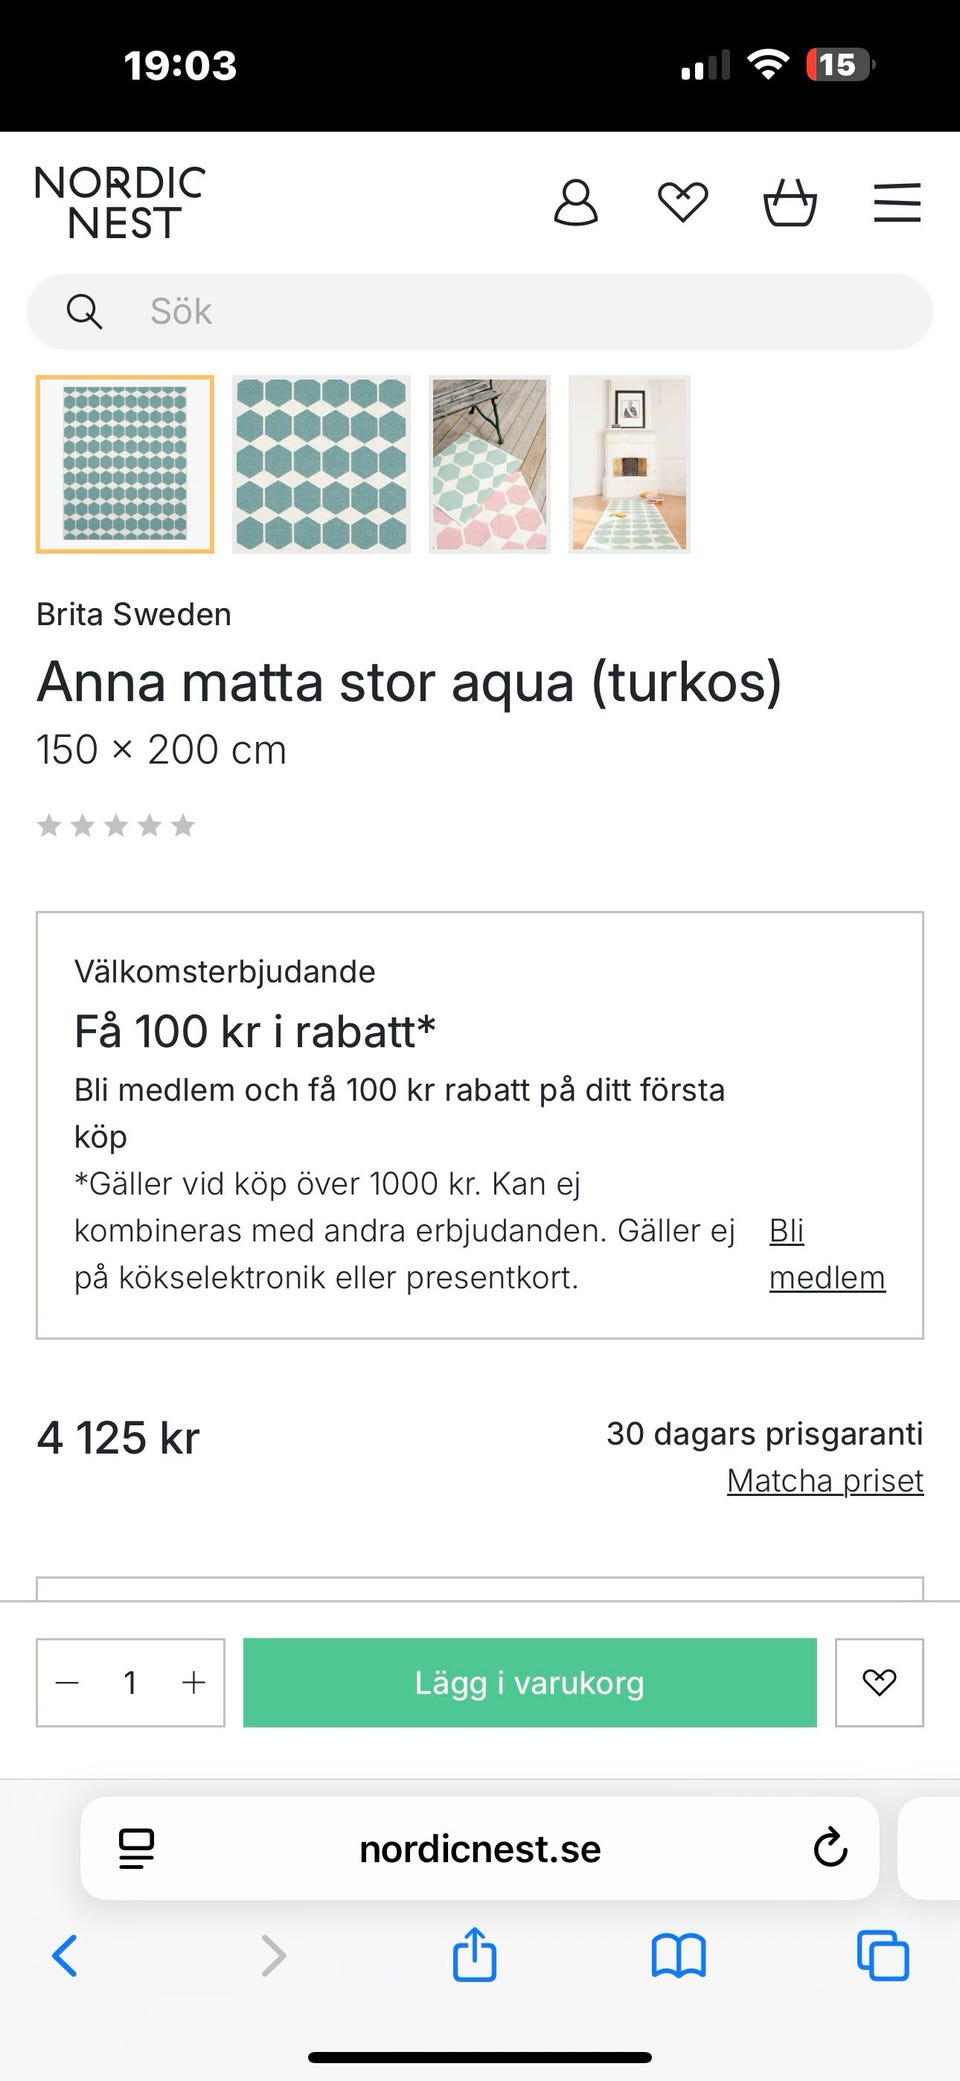960x2081 pixels.
Task: Open Safari share sheet icon
Action: (x=474, y=1954)
